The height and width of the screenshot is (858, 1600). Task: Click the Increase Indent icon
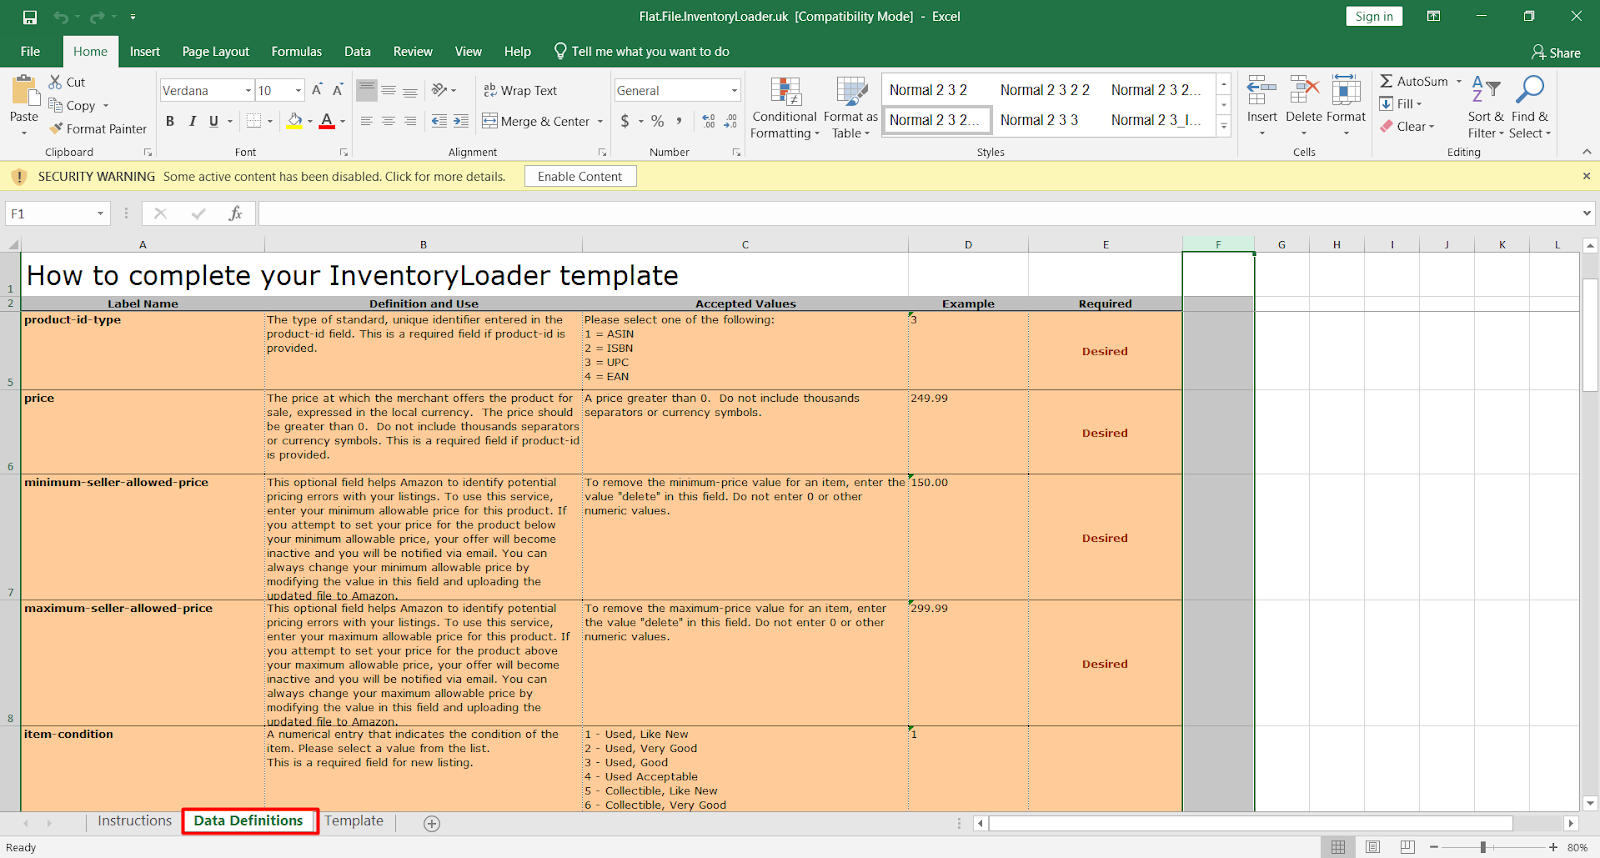pos(461,121)
